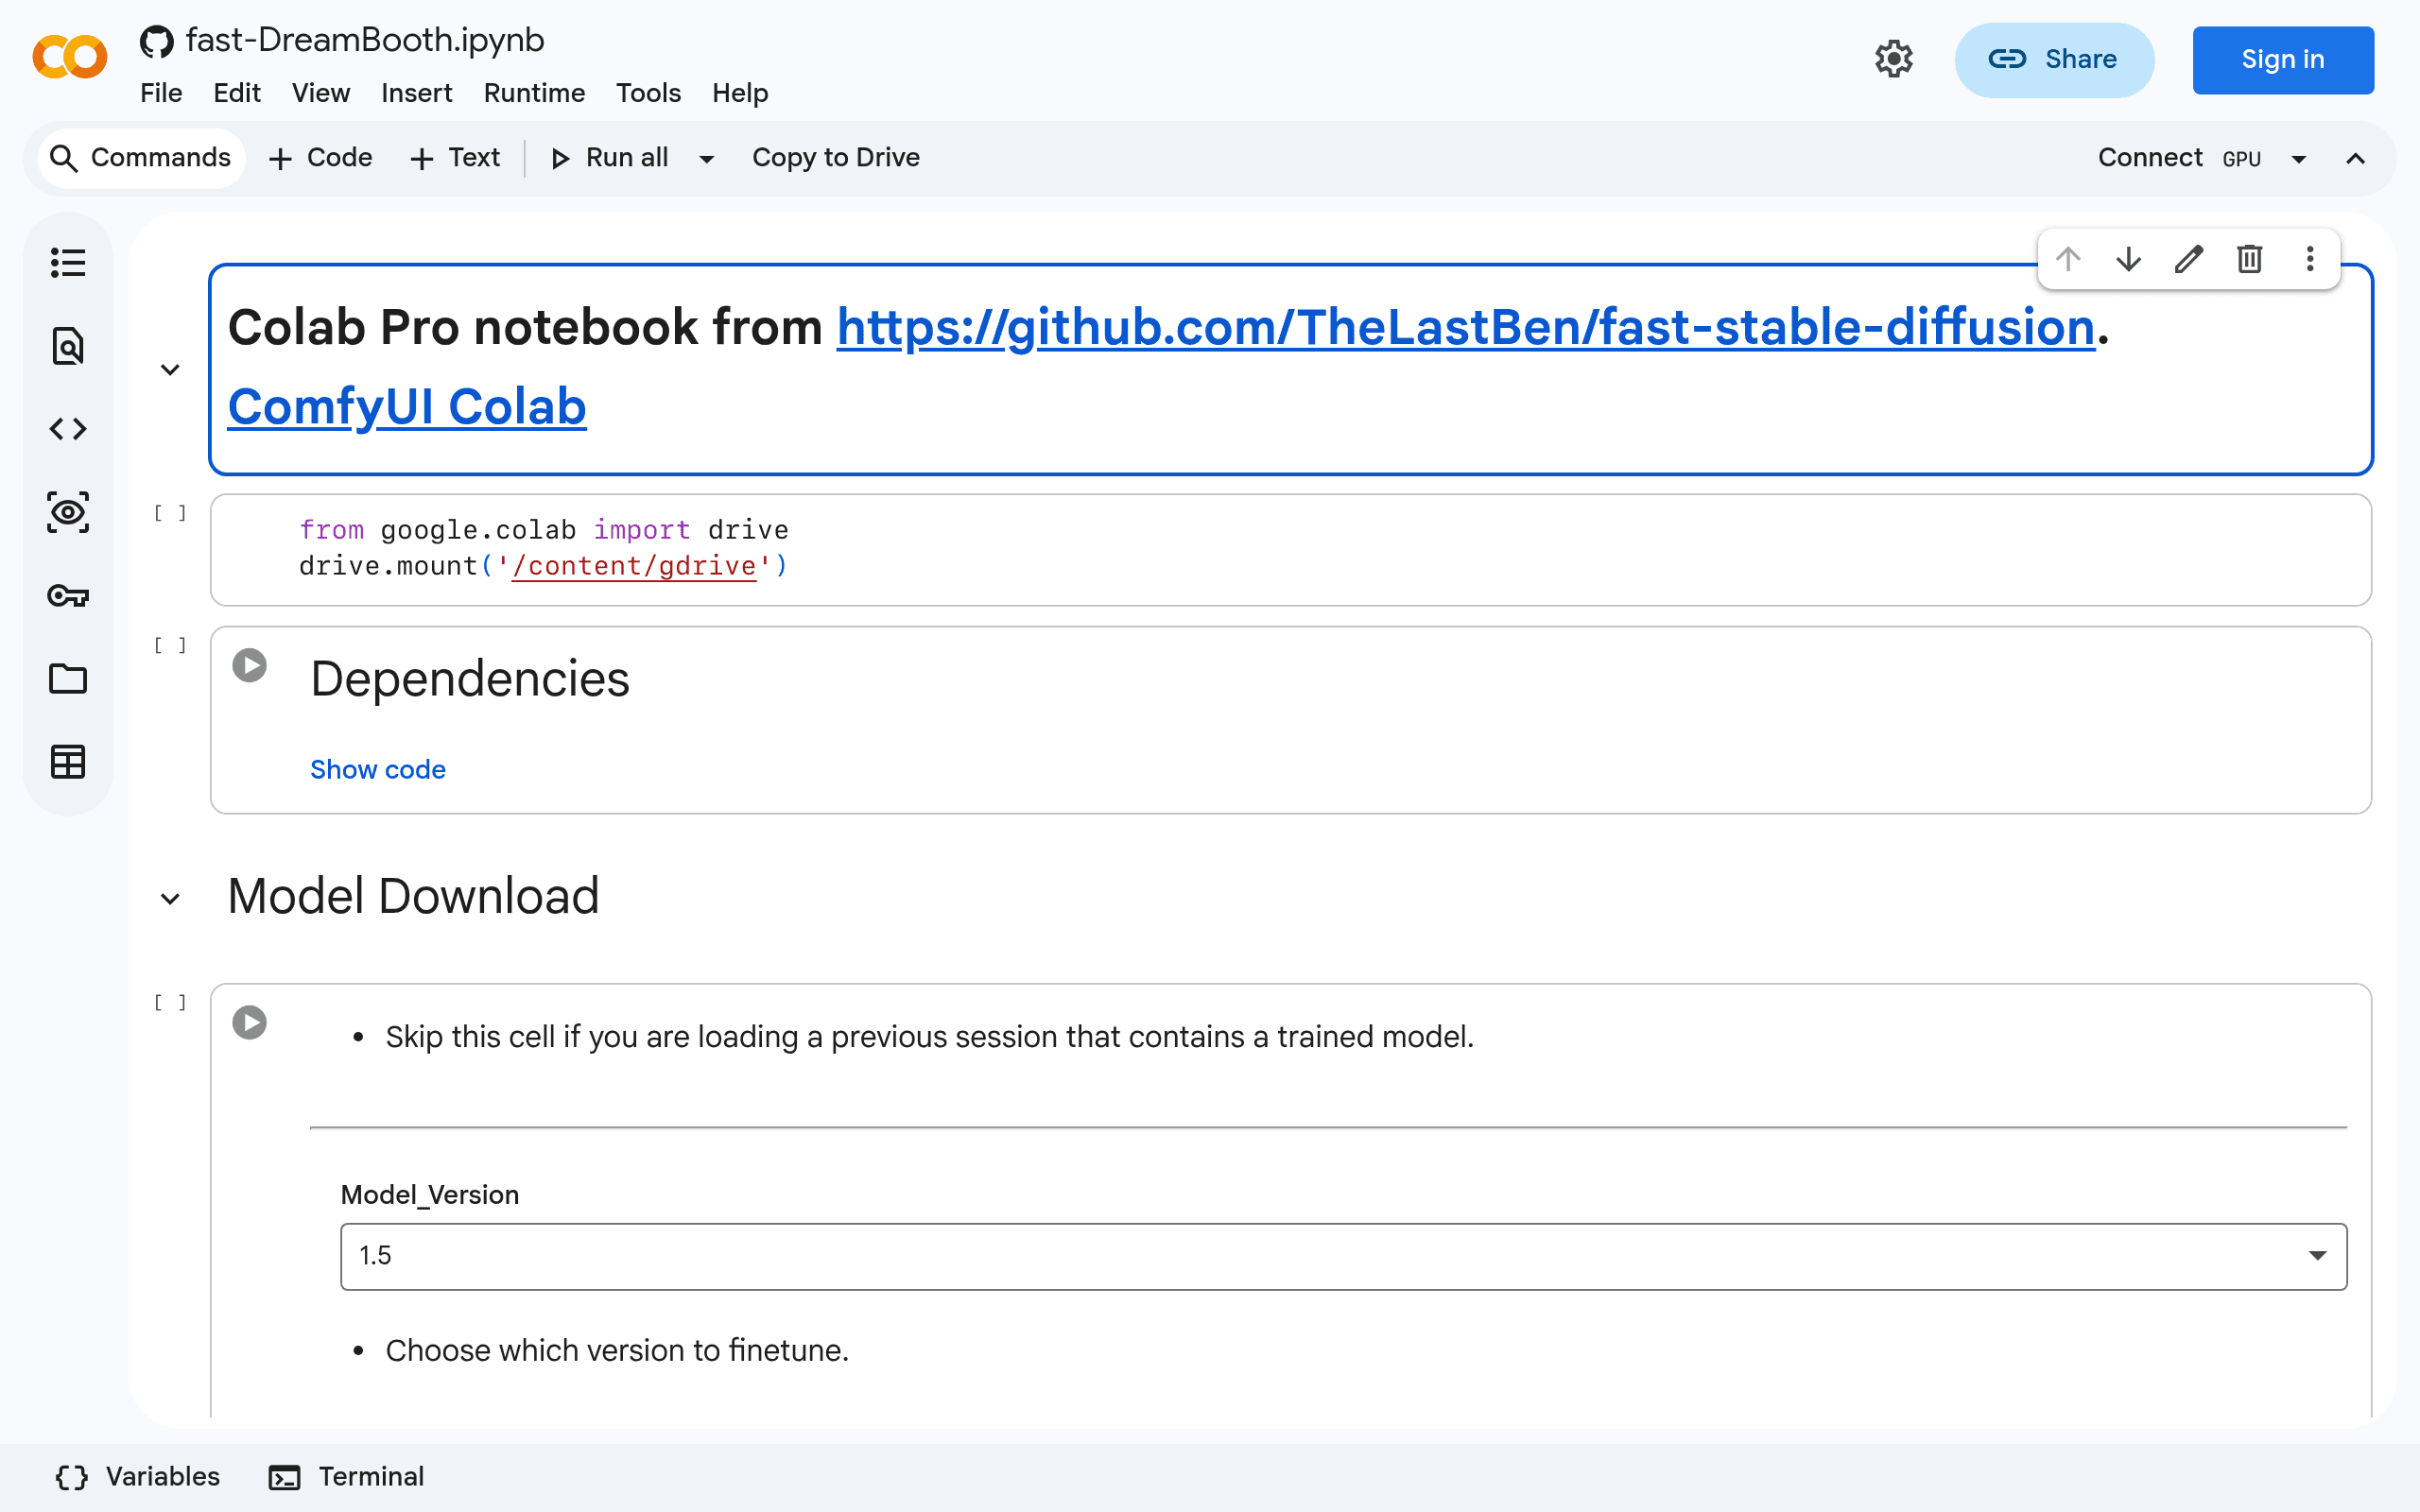Open the Table of contents sidebar icon
The image size is (2420, 1512).
tap(68, 263)
